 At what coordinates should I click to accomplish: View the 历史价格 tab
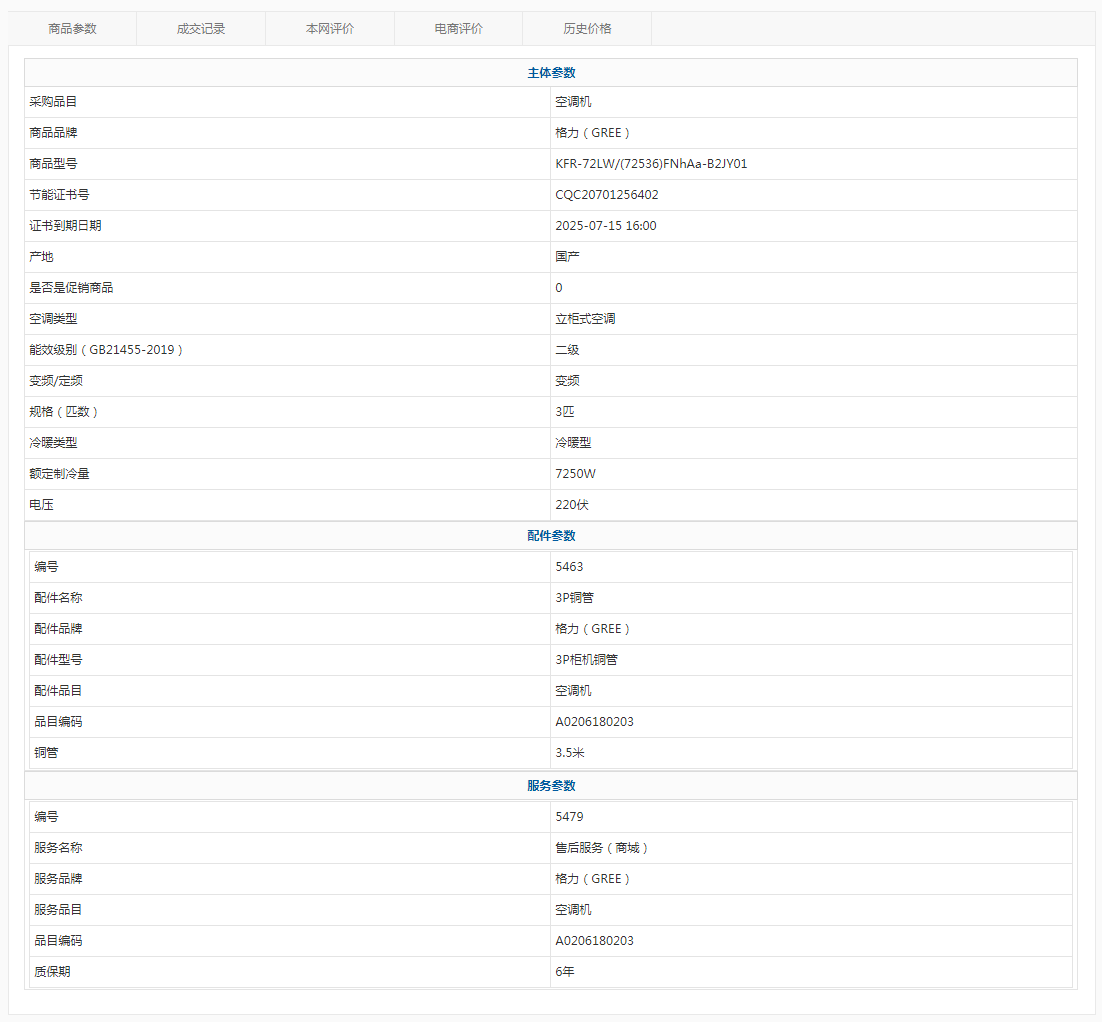click(x=587, y=29)
